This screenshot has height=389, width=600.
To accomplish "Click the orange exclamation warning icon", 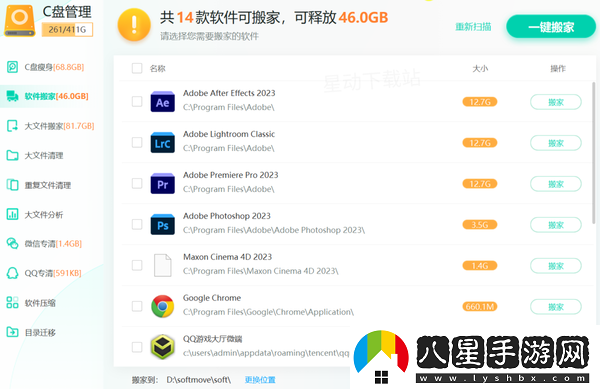I will [x=134, y=25].
